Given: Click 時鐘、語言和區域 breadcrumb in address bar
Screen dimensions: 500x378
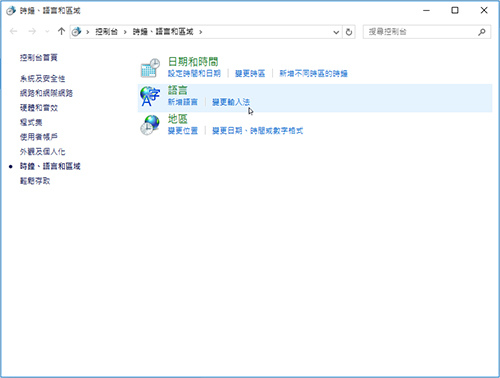Looking at the screenshot, I should (163, 32).
